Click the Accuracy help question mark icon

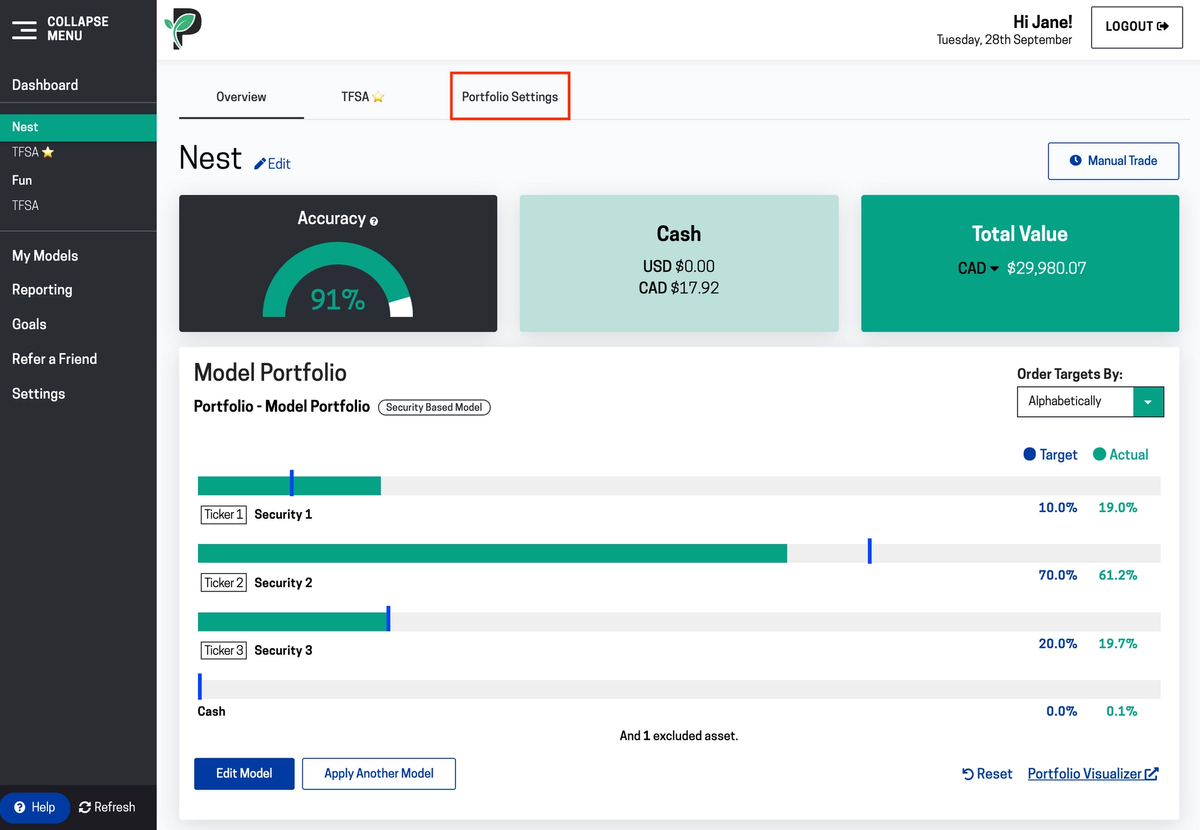(x=374, y=221)
